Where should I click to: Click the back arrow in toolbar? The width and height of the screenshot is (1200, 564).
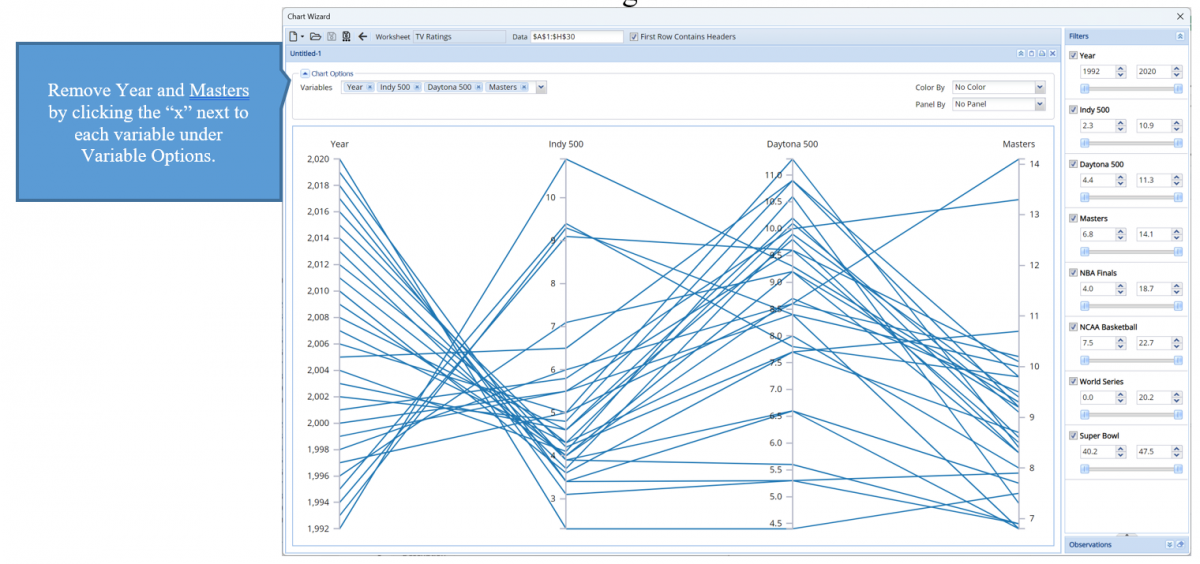[362, 37]
